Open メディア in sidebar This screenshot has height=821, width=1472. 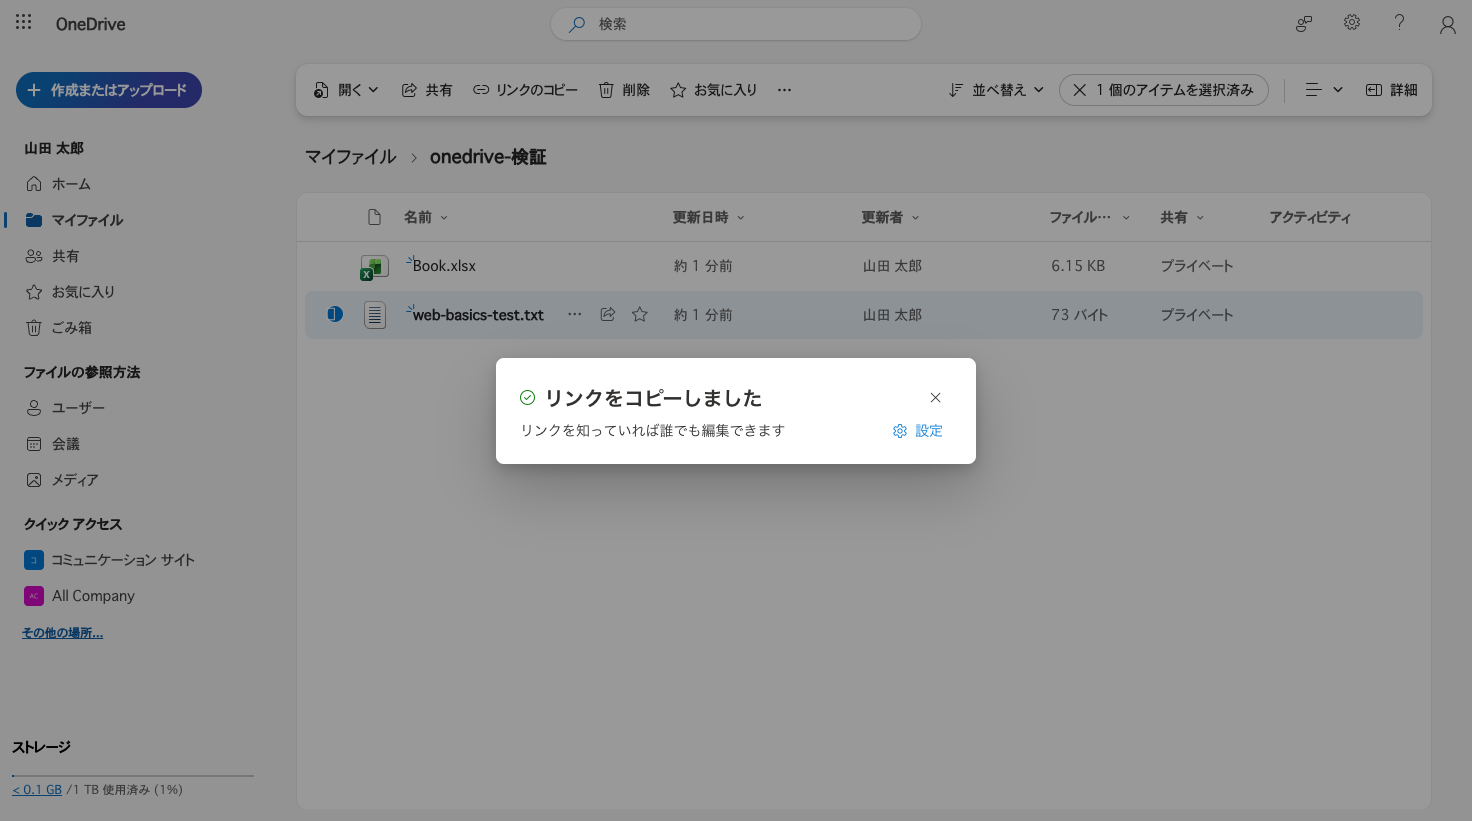pyautogui.click(x=62, y=480)
